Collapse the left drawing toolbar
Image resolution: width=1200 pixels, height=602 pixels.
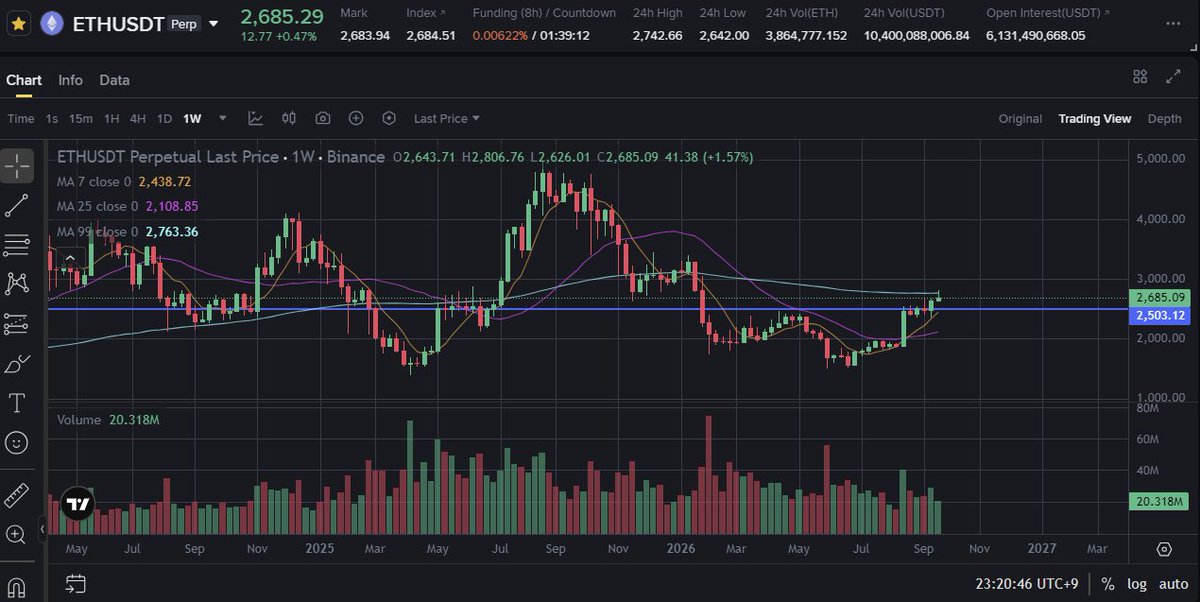click(42, 527)
